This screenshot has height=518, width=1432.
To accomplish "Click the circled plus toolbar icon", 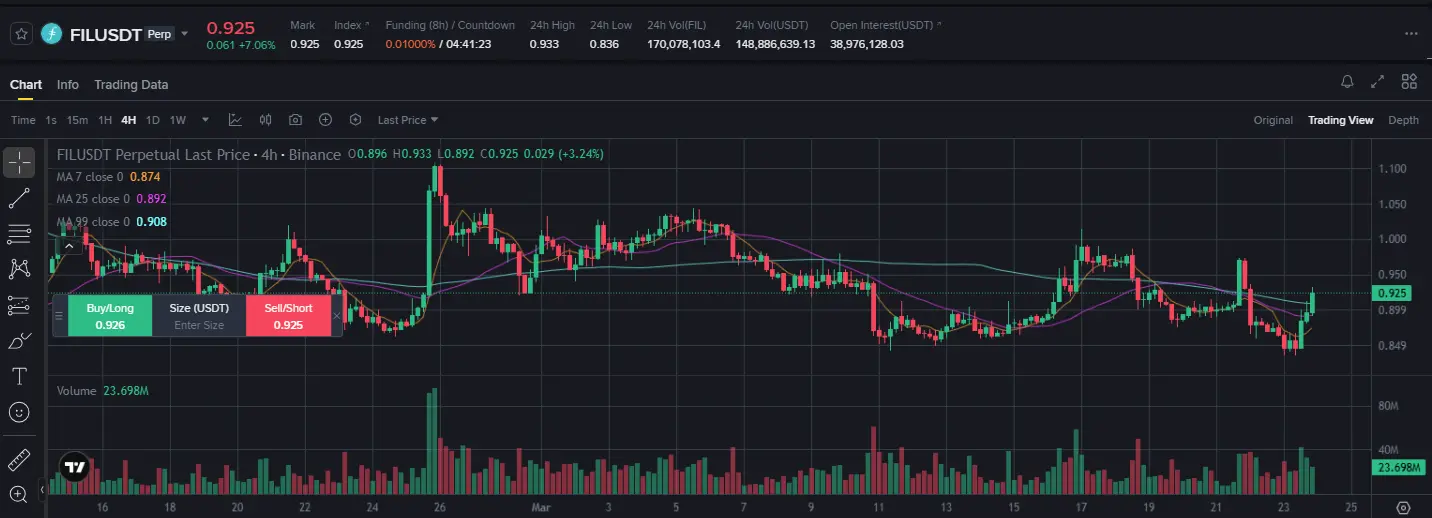I will (x=325, y=120).
